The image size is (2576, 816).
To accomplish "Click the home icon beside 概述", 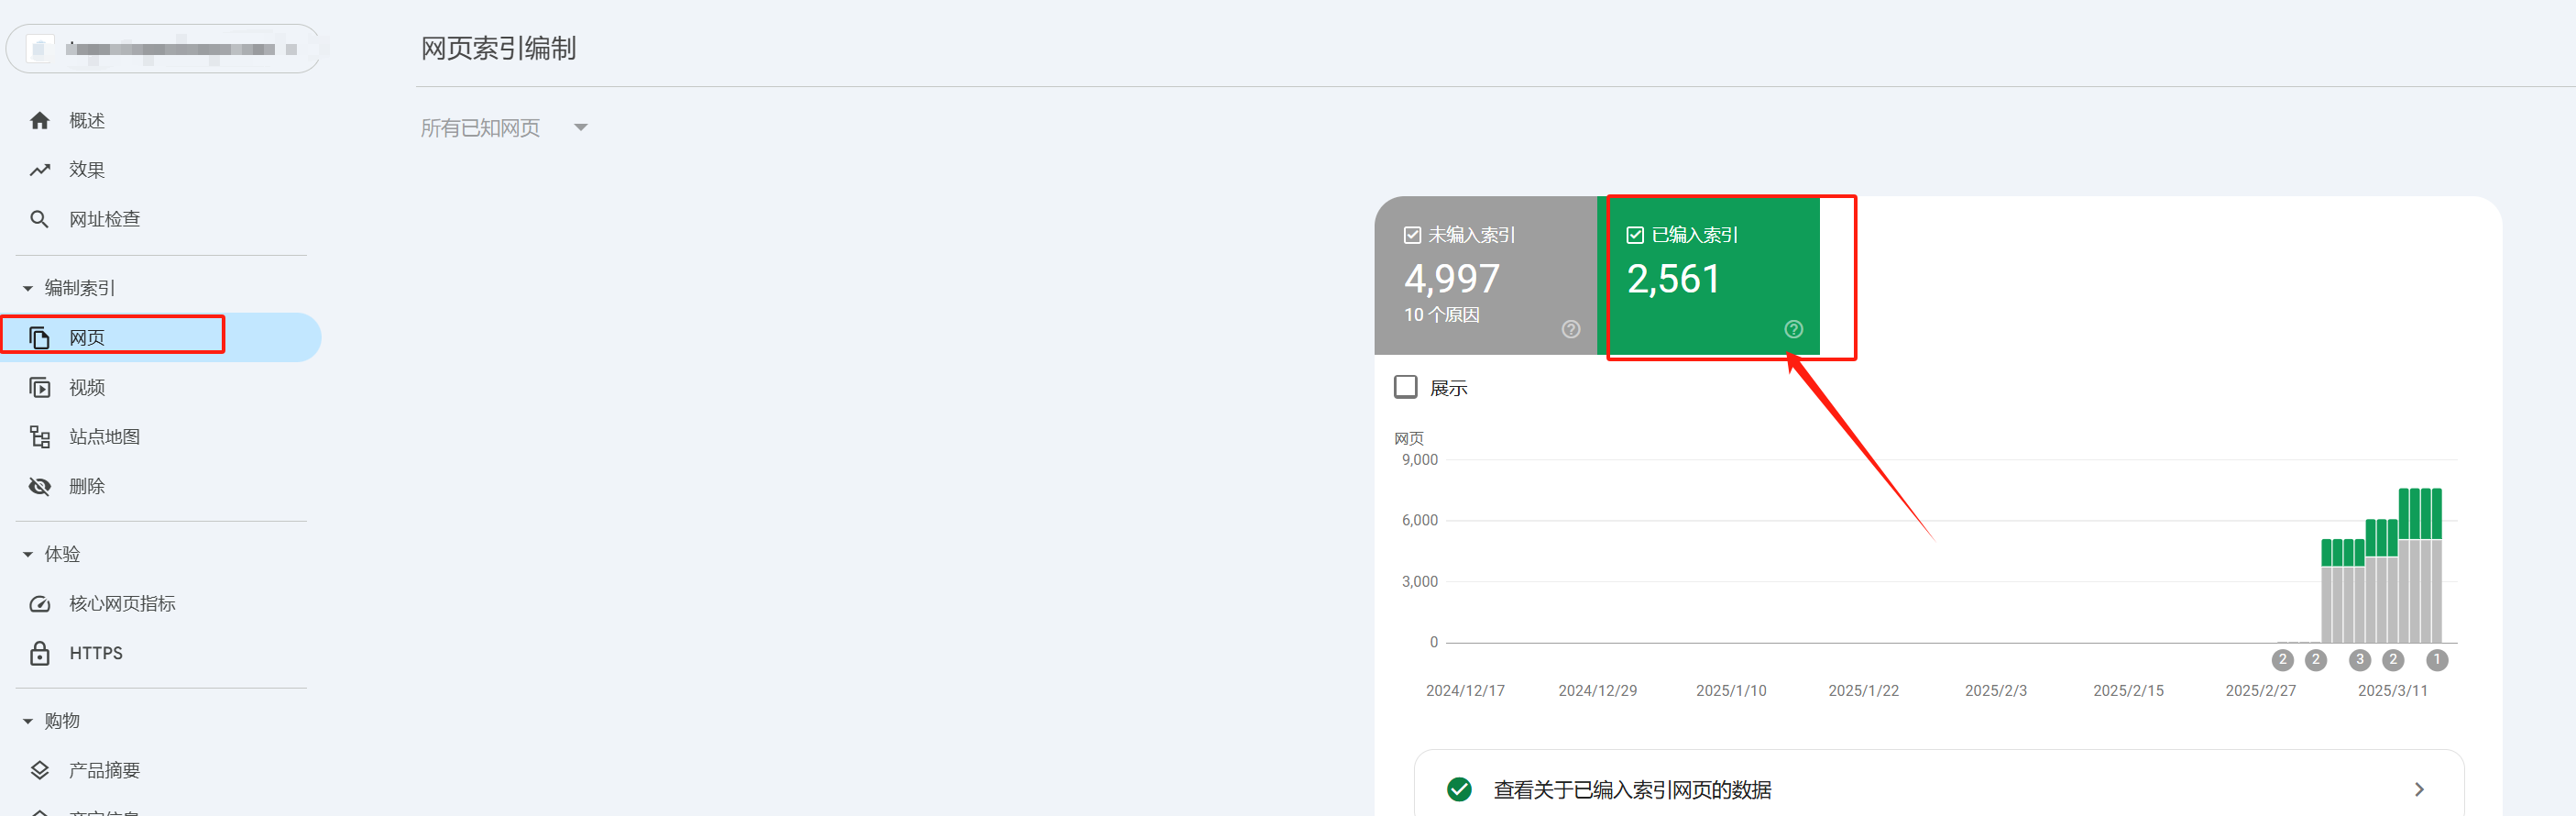I will point(40,121).
